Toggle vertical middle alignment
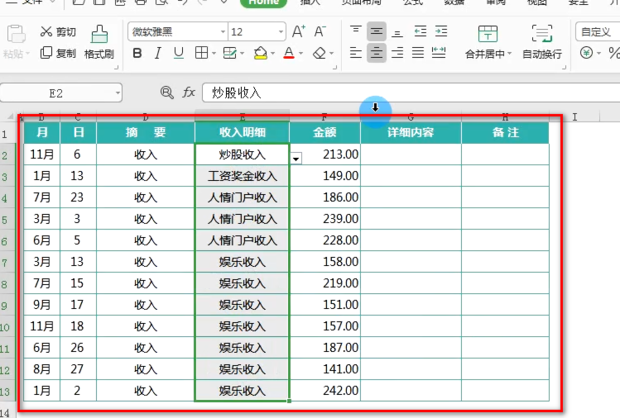Screen dimensions: 620x418 coord(376,31)
